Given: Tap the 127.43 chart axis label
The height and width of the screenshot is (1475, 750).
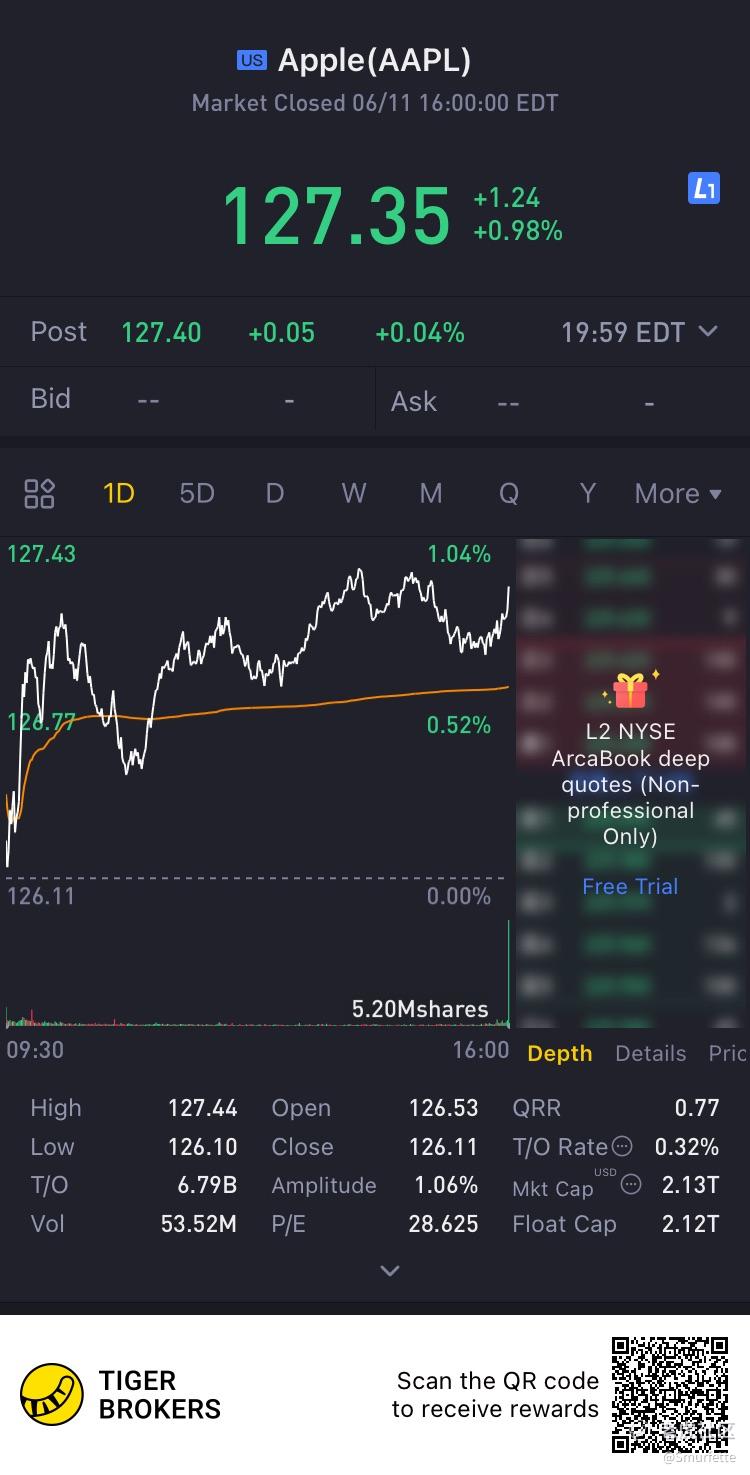Looking at the screenshot, I should [x=41, y=554].
